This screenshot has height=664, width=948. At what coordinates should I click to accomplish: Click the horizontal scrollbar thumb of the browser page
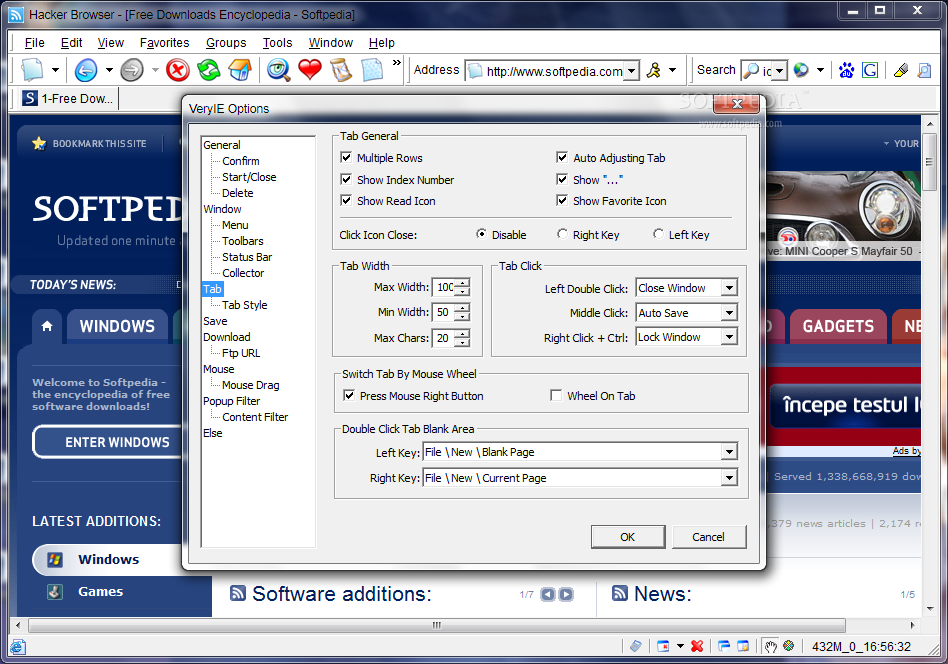click(x=437, y=625)
